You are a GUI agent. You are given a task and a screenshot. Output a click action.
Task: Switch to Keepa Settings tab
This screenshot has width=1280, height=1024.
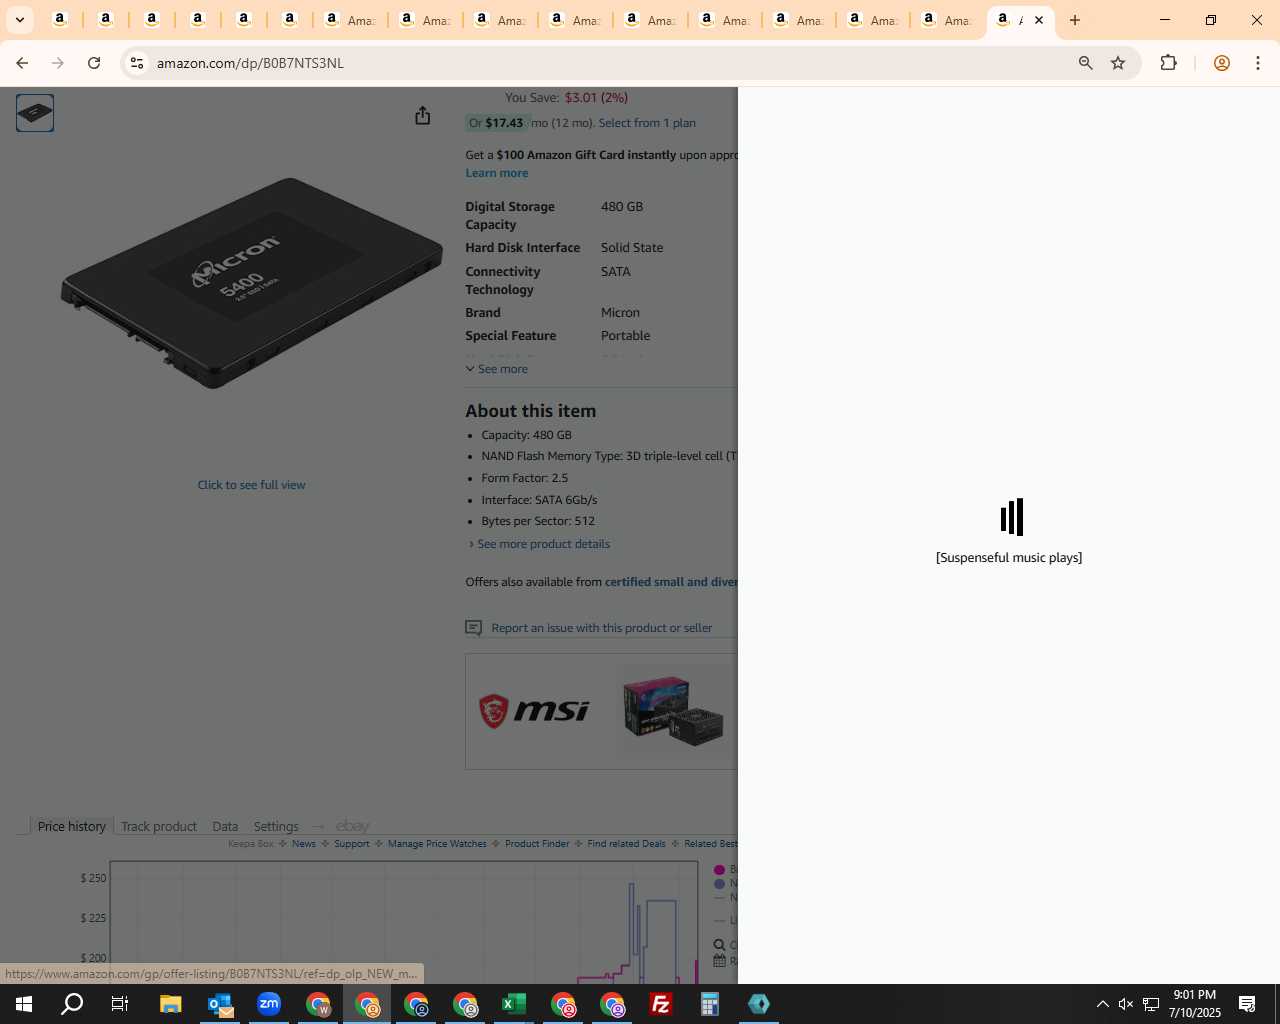click(x=276, y=826)
